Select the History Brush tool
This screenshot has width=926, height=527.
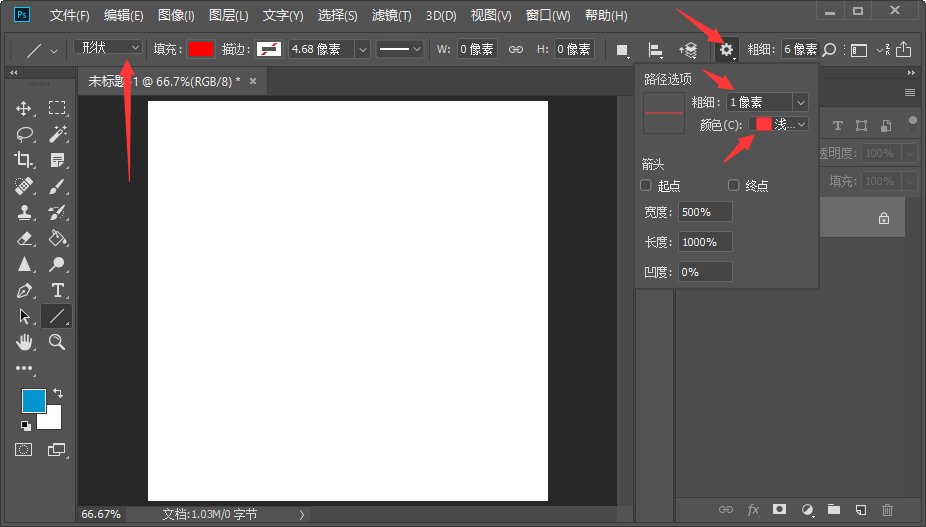tap(57, 212)
